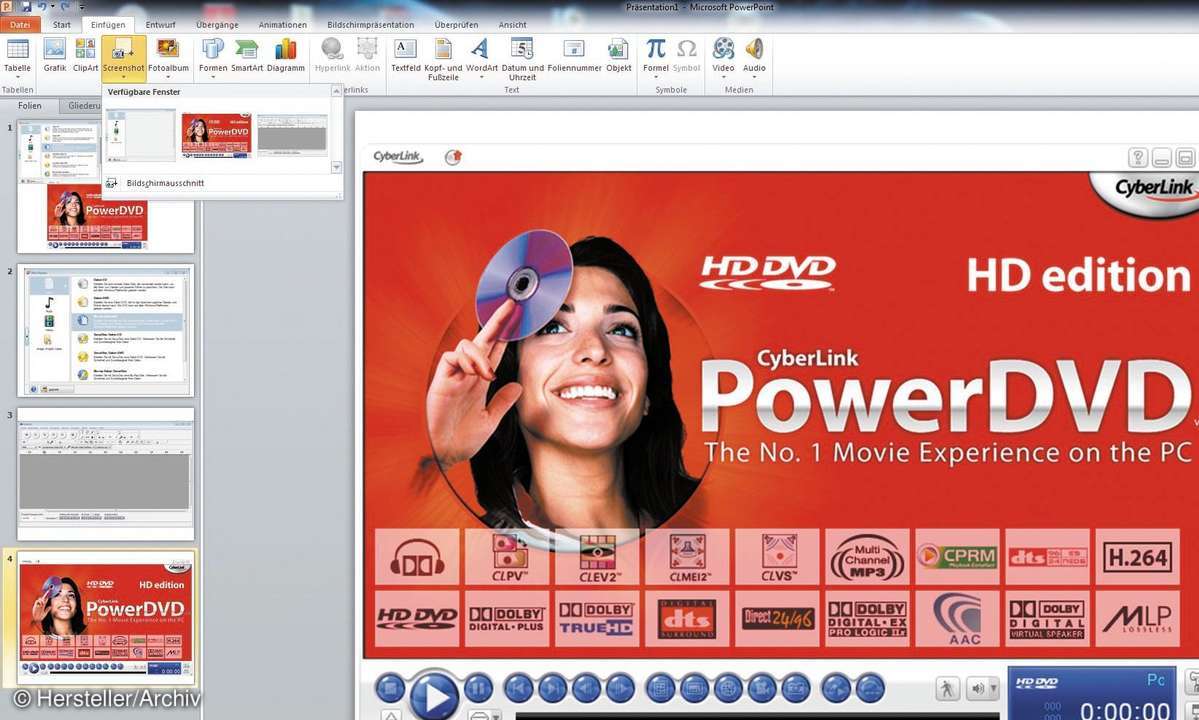Open the Entwurf ribbon tab
1199x720 pixels.
click(x=161, y=24)
